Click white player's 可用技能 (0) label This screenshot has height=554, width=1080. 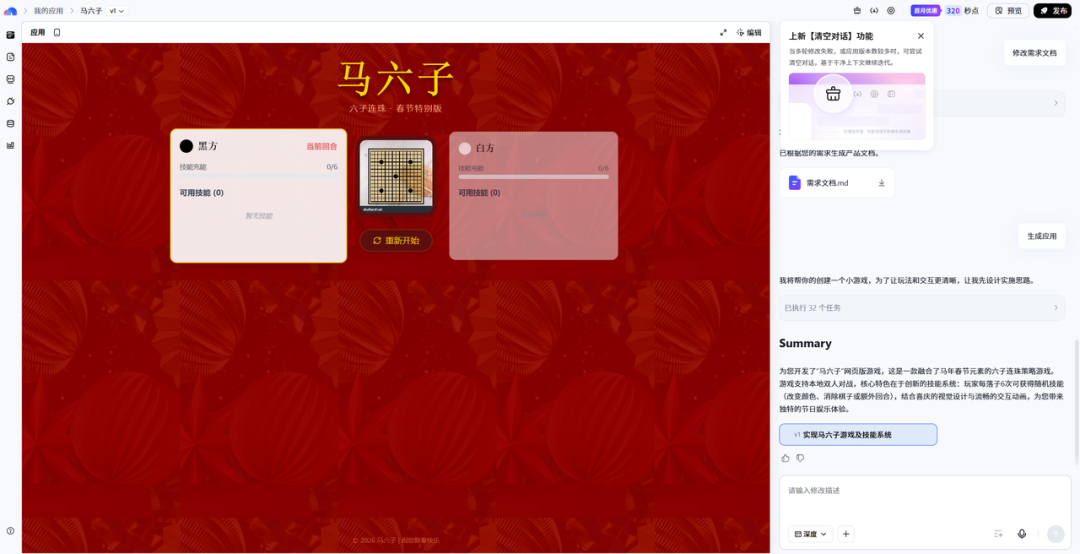[479, 193]
